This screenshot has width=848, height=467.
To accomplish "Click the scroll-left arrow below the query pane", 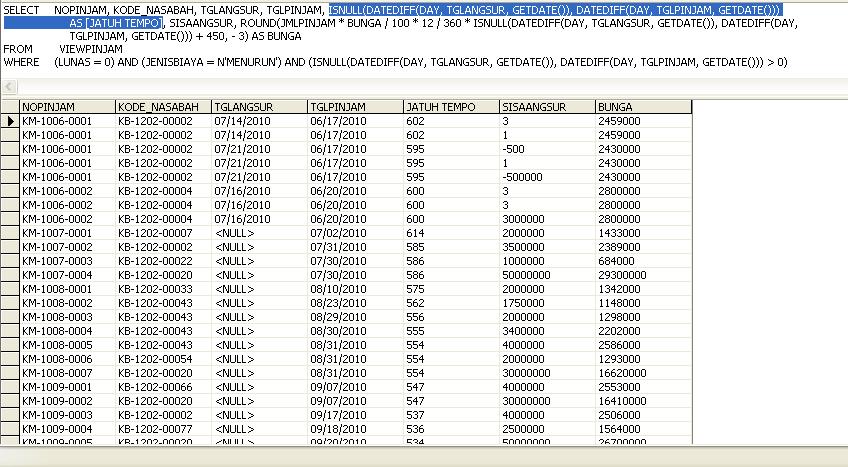I will coord(9,87).
